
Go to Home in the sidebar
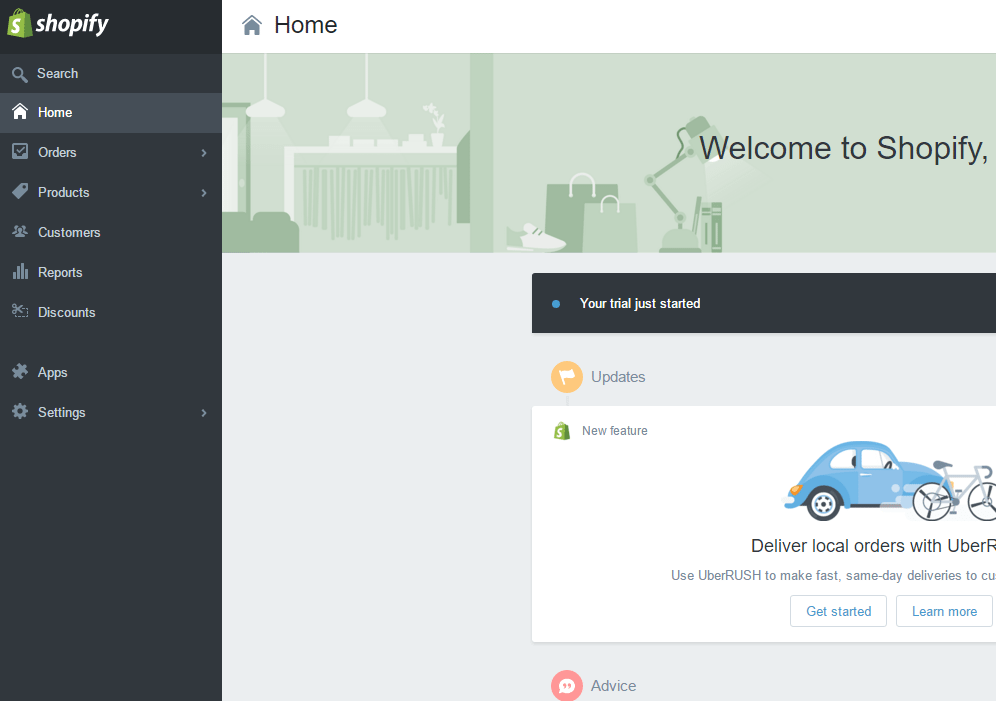coord(111,113)
